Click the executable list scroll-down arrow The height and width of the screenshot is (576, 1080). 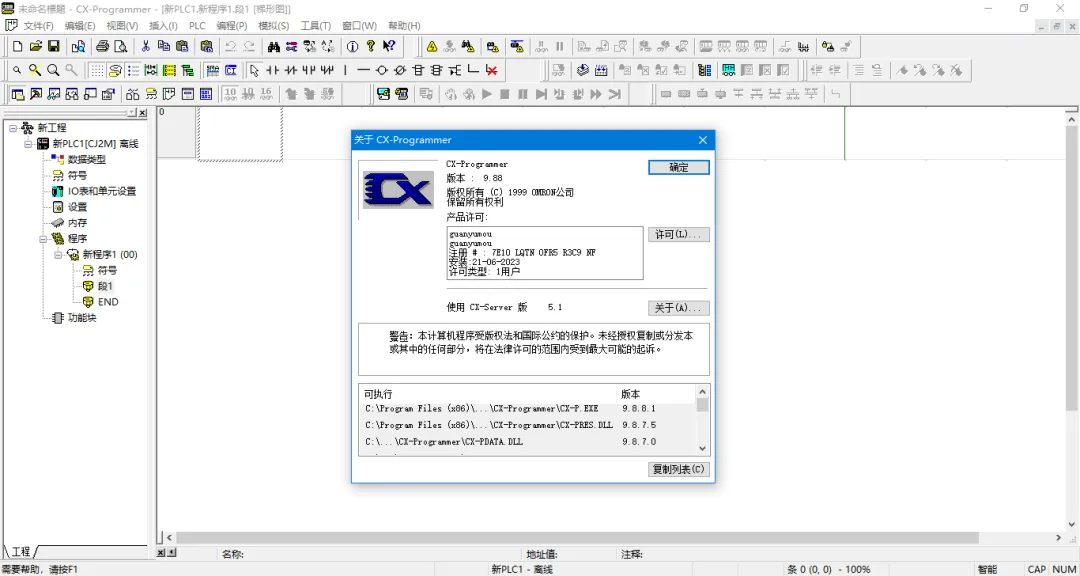(703, 449)
